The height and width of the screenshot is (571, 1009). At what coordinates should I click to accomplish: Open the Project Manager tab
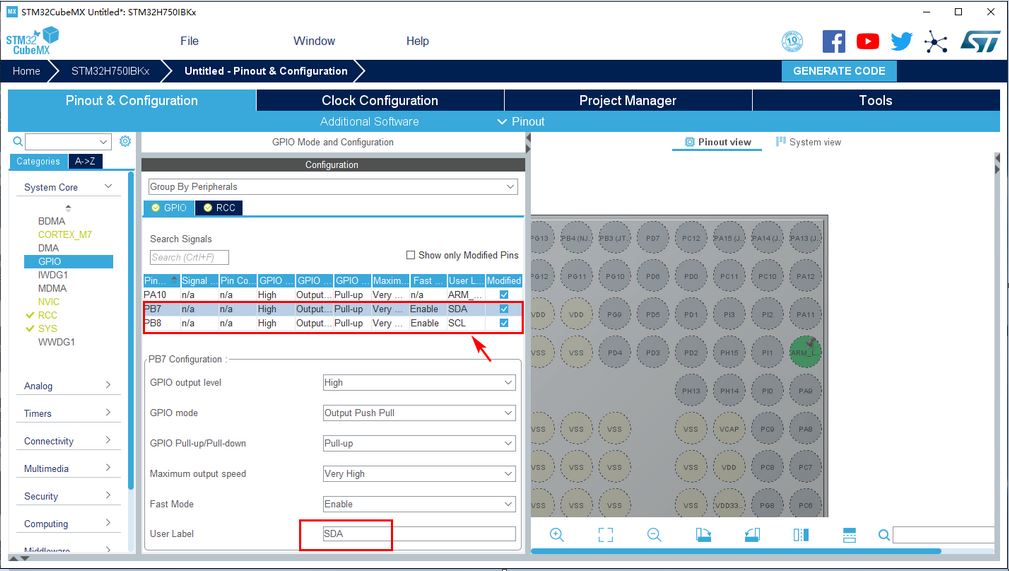click(628, 100)
